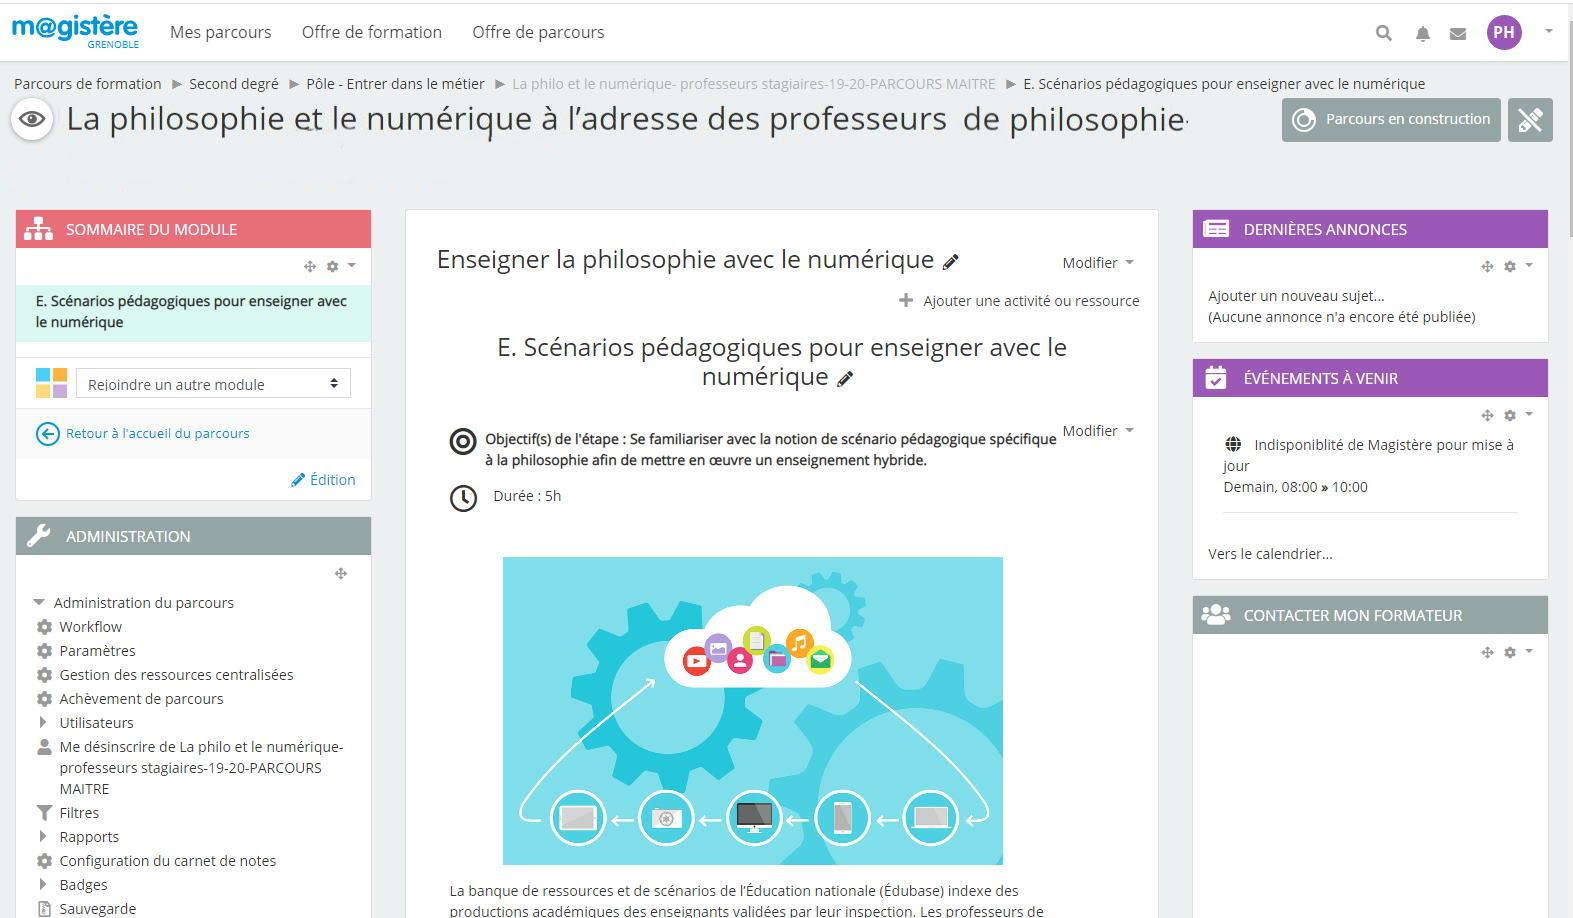The width and height of the screenshot is (1573, 918).
Task: Click the PH user avatar
Action: (1503, 32)
